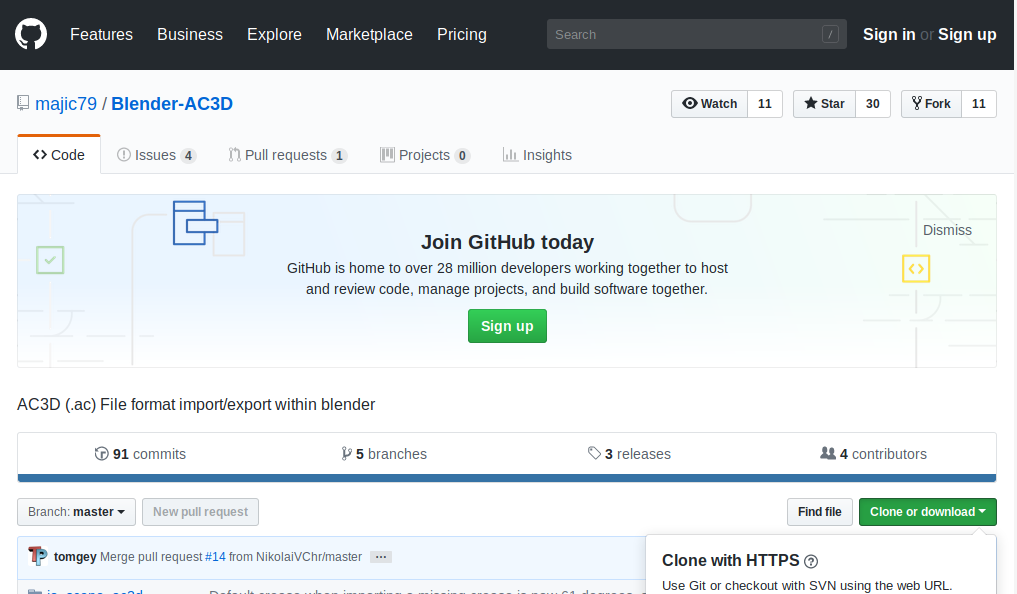Open the Branch: master dropdown
The image size is (1017, 594).
coord(77,512)
